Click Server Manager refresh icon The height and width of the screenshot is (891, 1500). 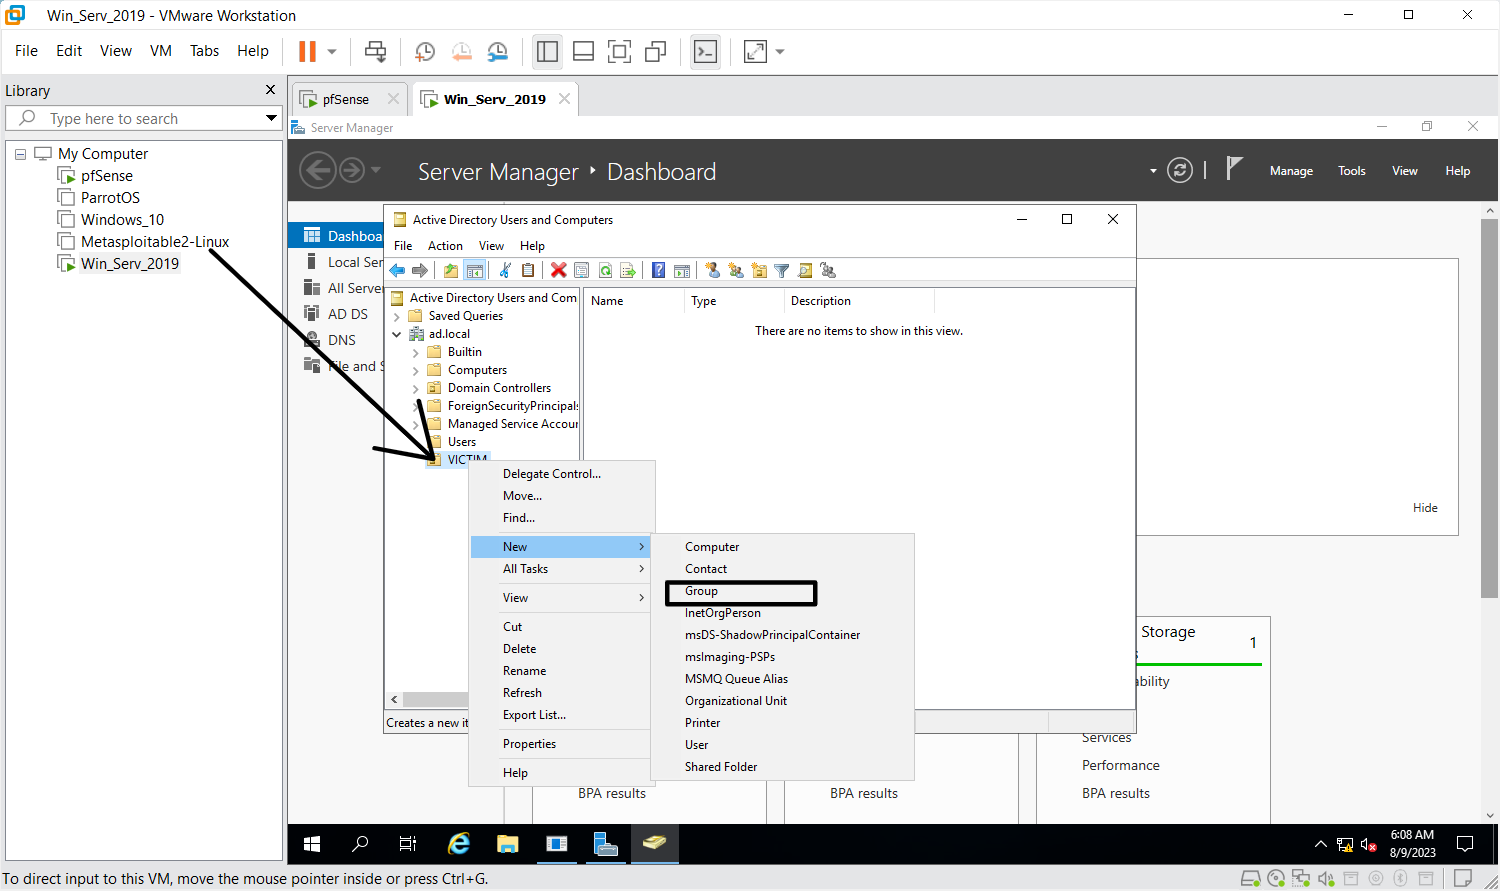pos(1180,171)
